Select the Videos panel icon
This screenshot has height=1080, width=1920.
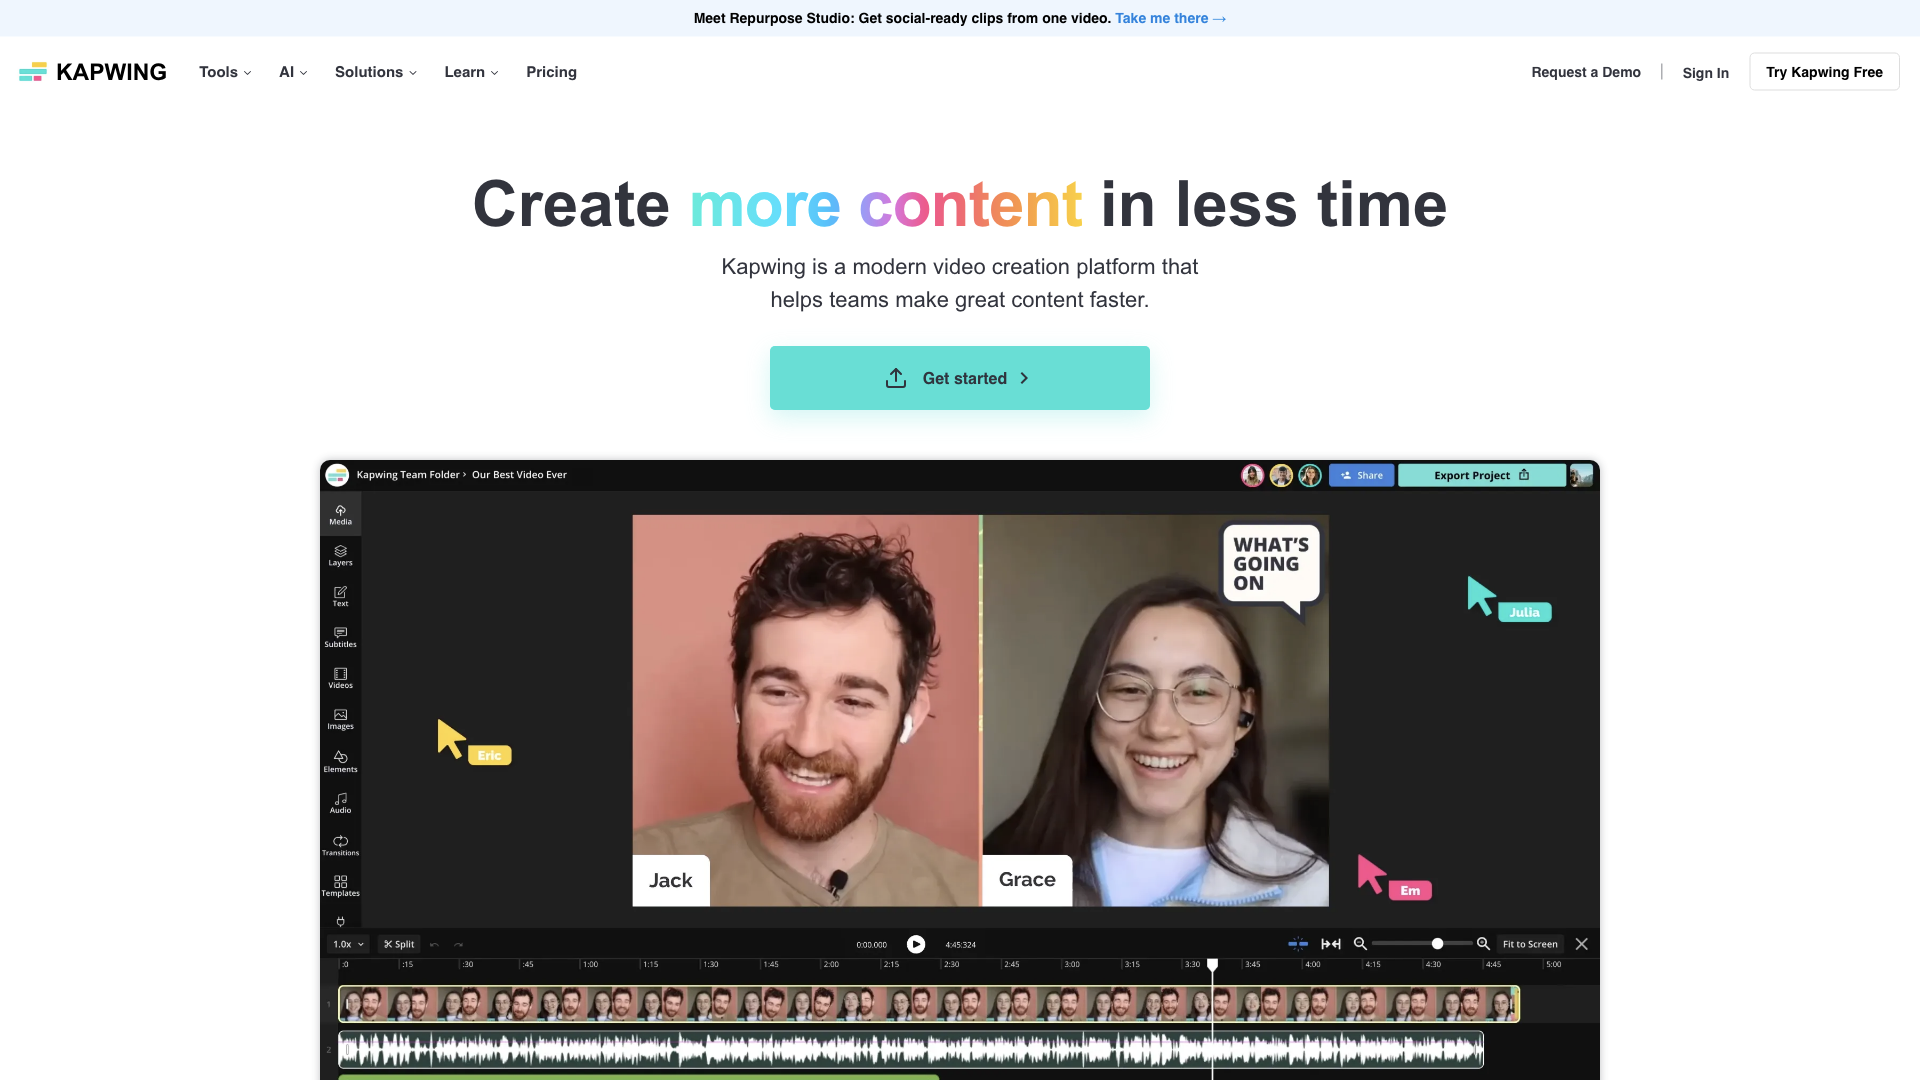[x=340, y=676]
